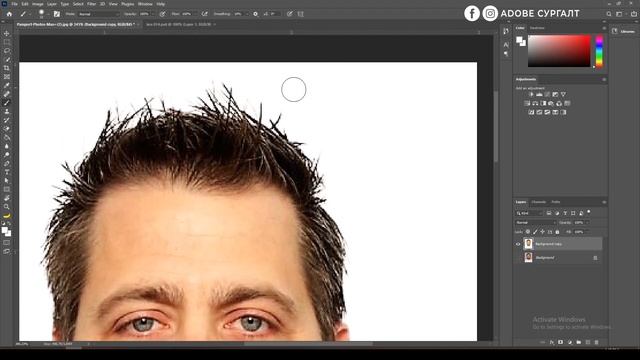Toggle lock image pixels brush icon
This screenshot has width=640, height=360.
click(x=535, y=232)
